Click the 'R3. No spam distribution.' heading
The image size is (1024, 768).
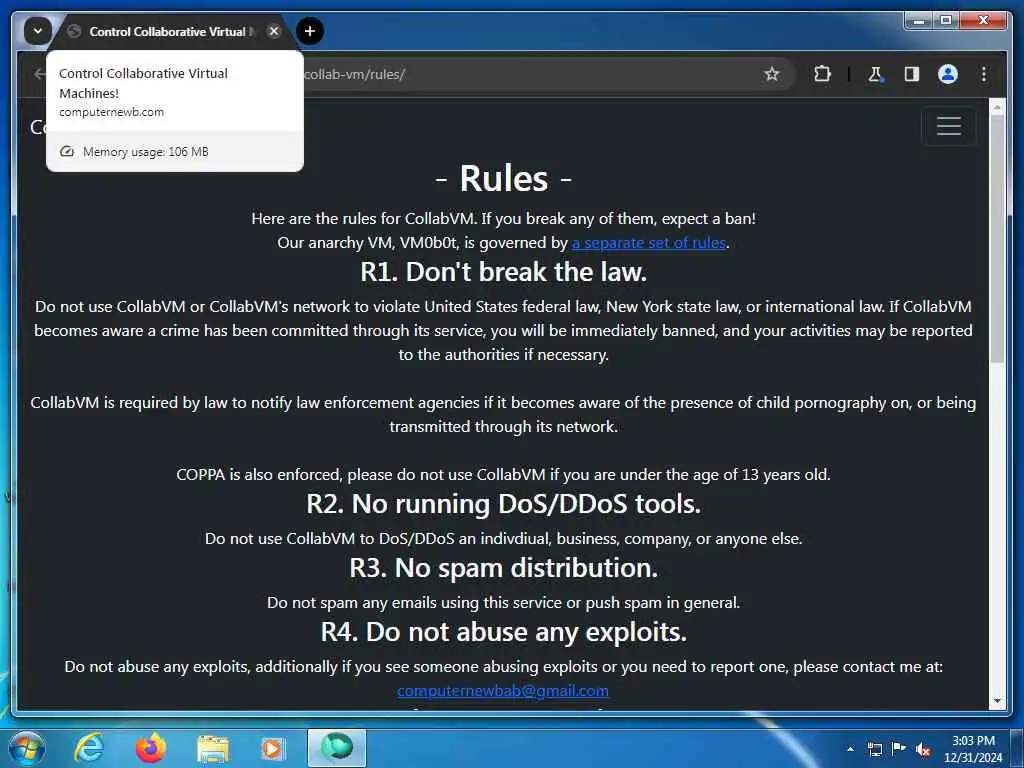coord(504,568)
